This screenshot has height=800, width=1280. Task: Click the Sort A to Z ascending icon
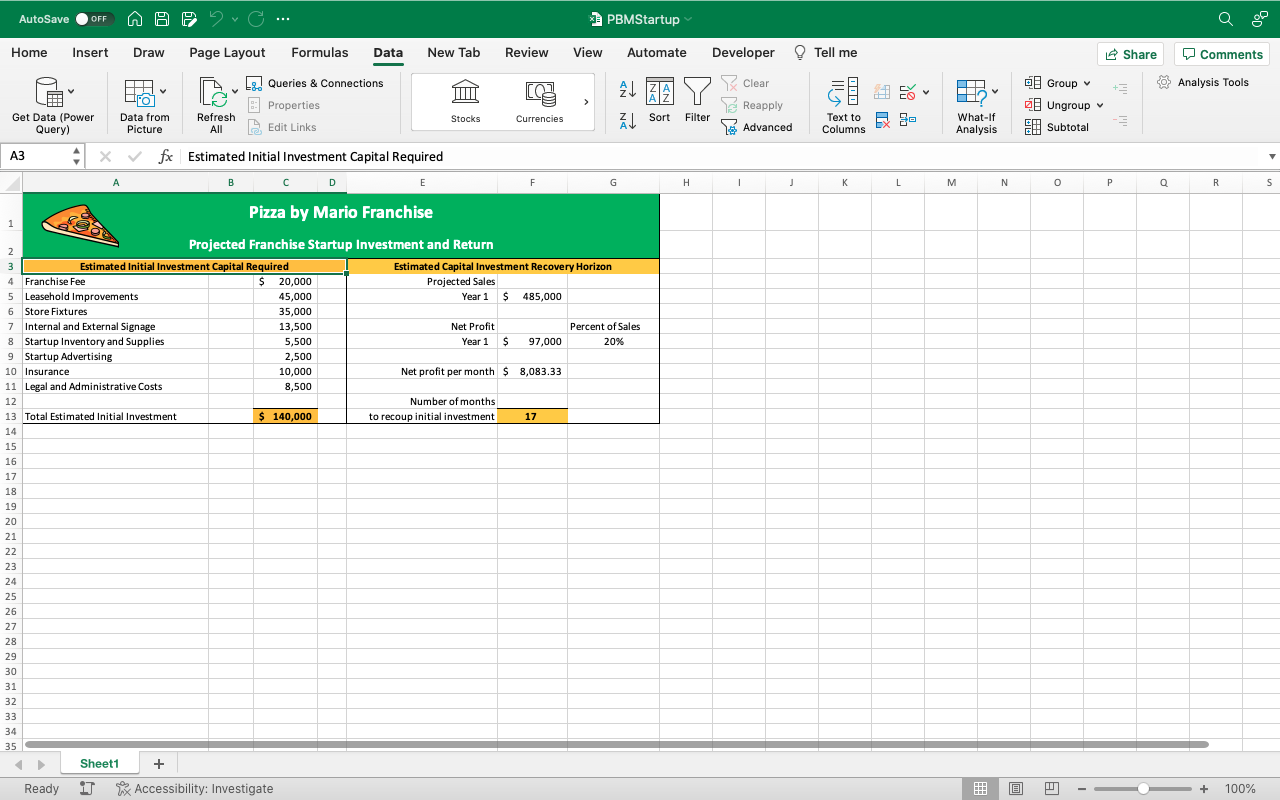click(627, 89)
